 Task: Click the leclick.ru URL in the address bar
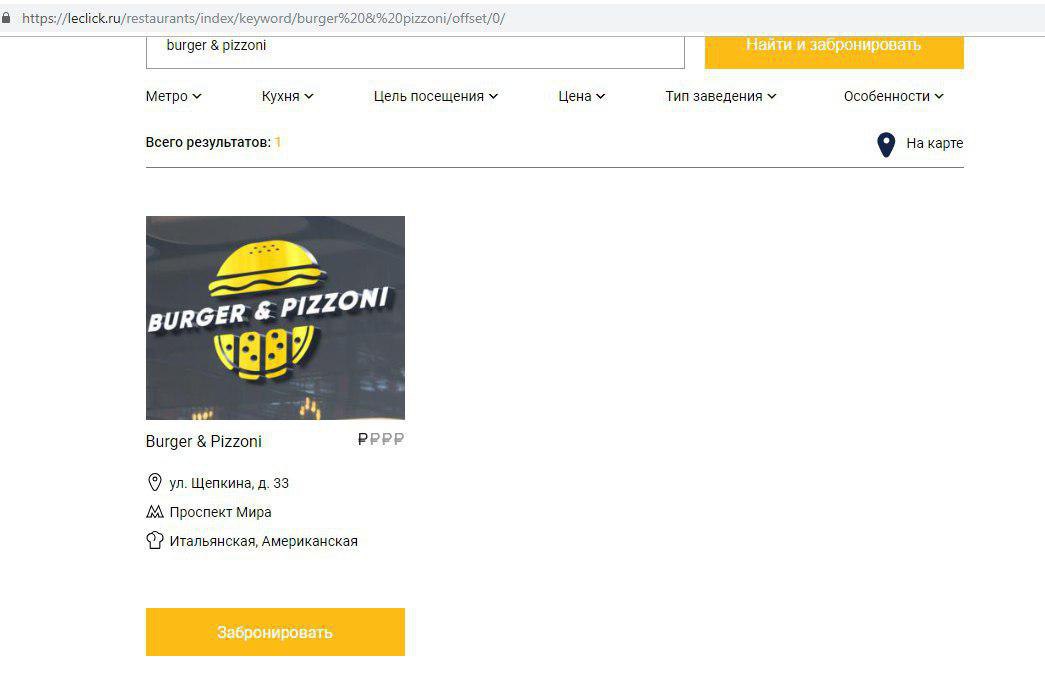(263, 19)
